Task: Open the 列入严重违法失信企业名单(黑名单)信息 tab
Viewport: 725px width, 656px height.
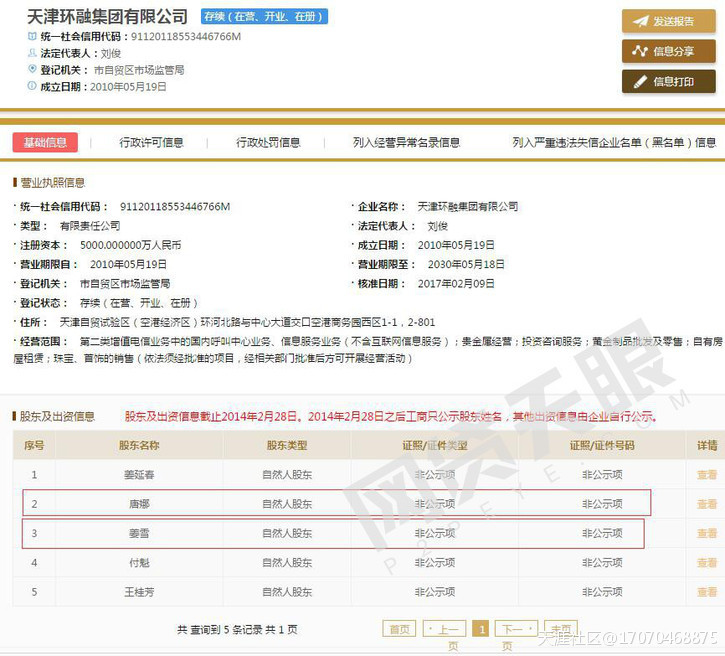Action: (614, 143)
